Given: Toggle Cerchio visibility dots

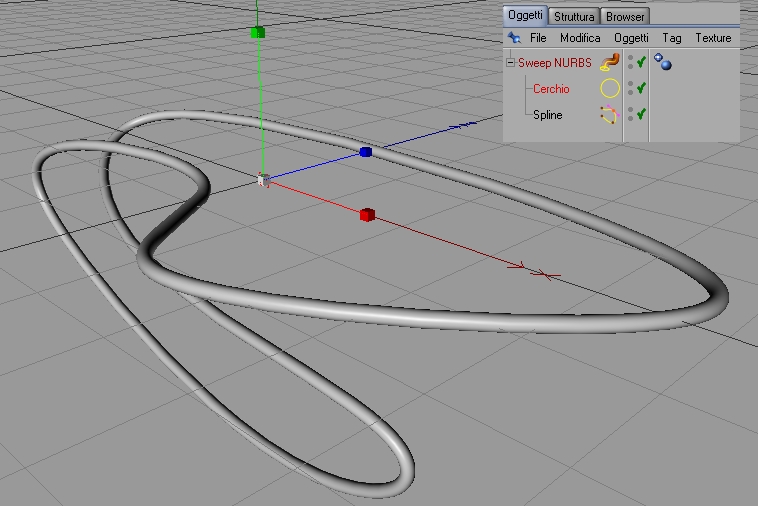Looking at the screenshot, I should [x=630, y=88].
